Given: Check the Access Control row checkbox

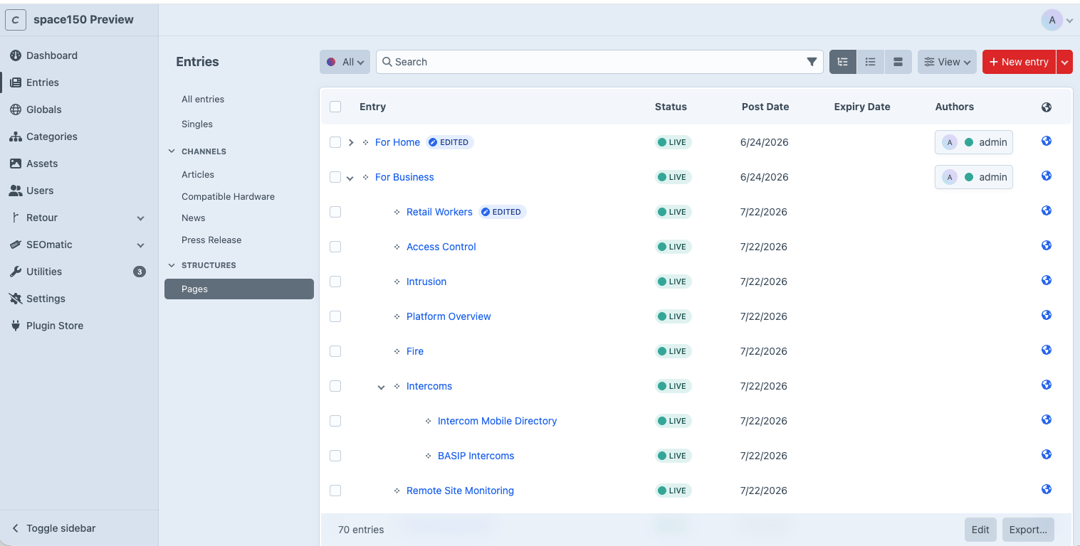Looking at the screenshot, I should coord(335,246).
